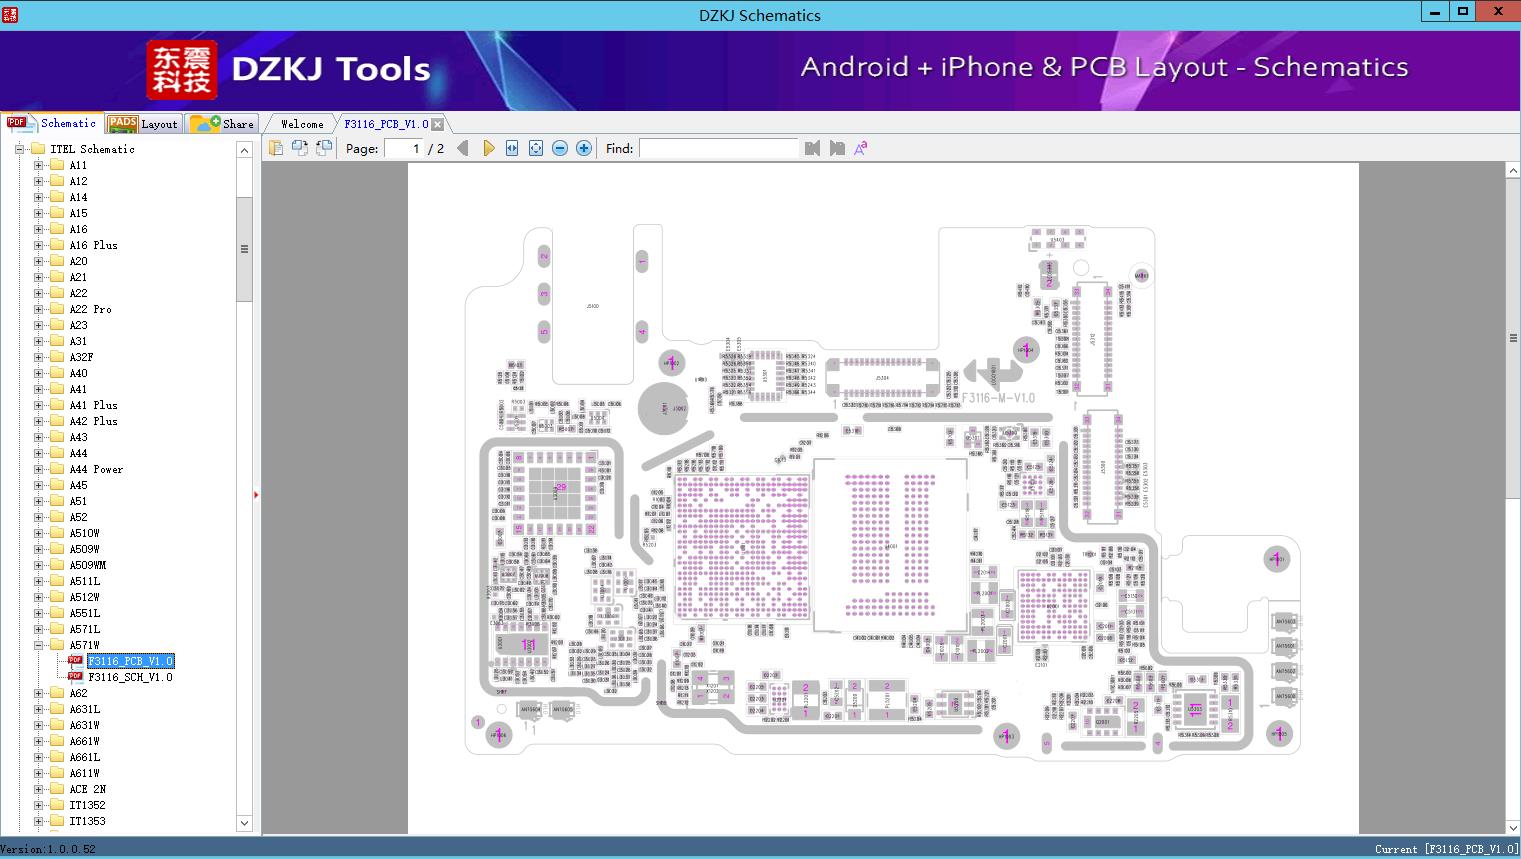This screenshot has width=1521, height=859.
Task: Collapse the A571W folder
Action: (x=38, y=645)
